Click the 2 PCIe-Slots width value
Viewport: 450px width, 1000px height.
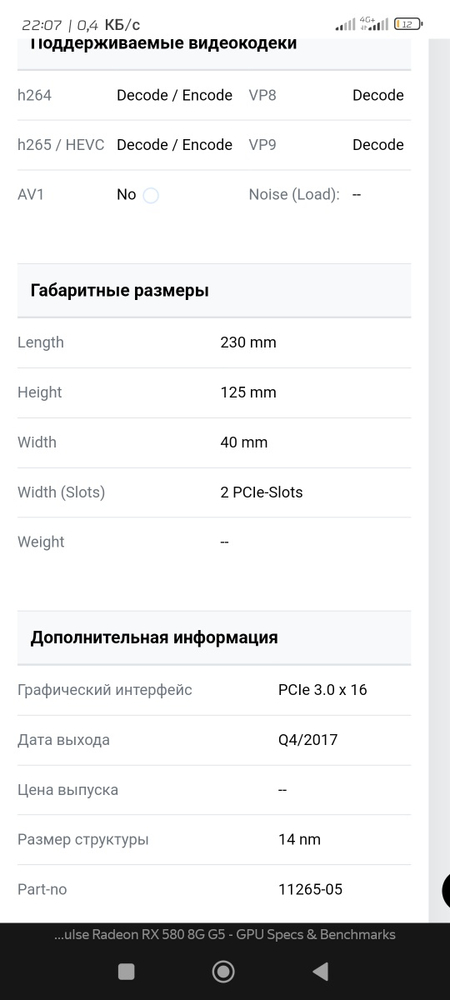point(261,492)
